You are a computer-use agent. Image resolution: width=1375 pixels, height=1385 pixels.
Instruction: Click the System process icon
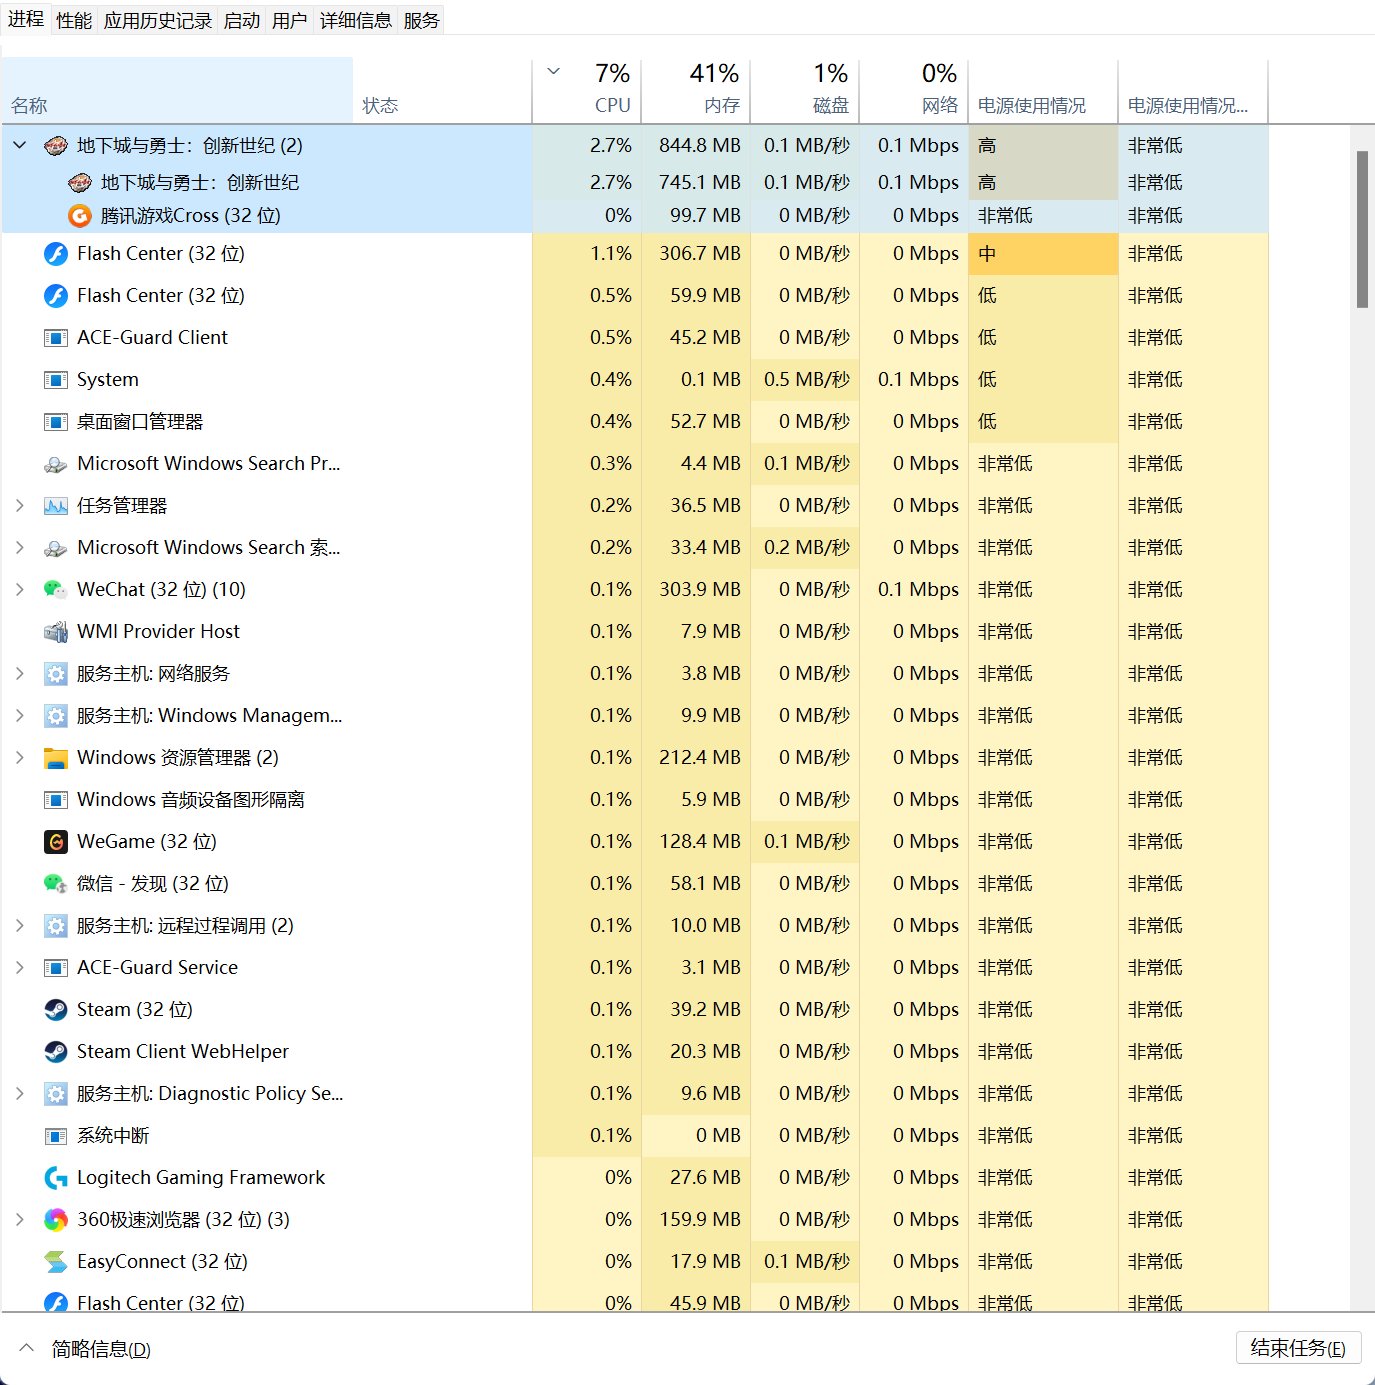(x=56, y=380)
